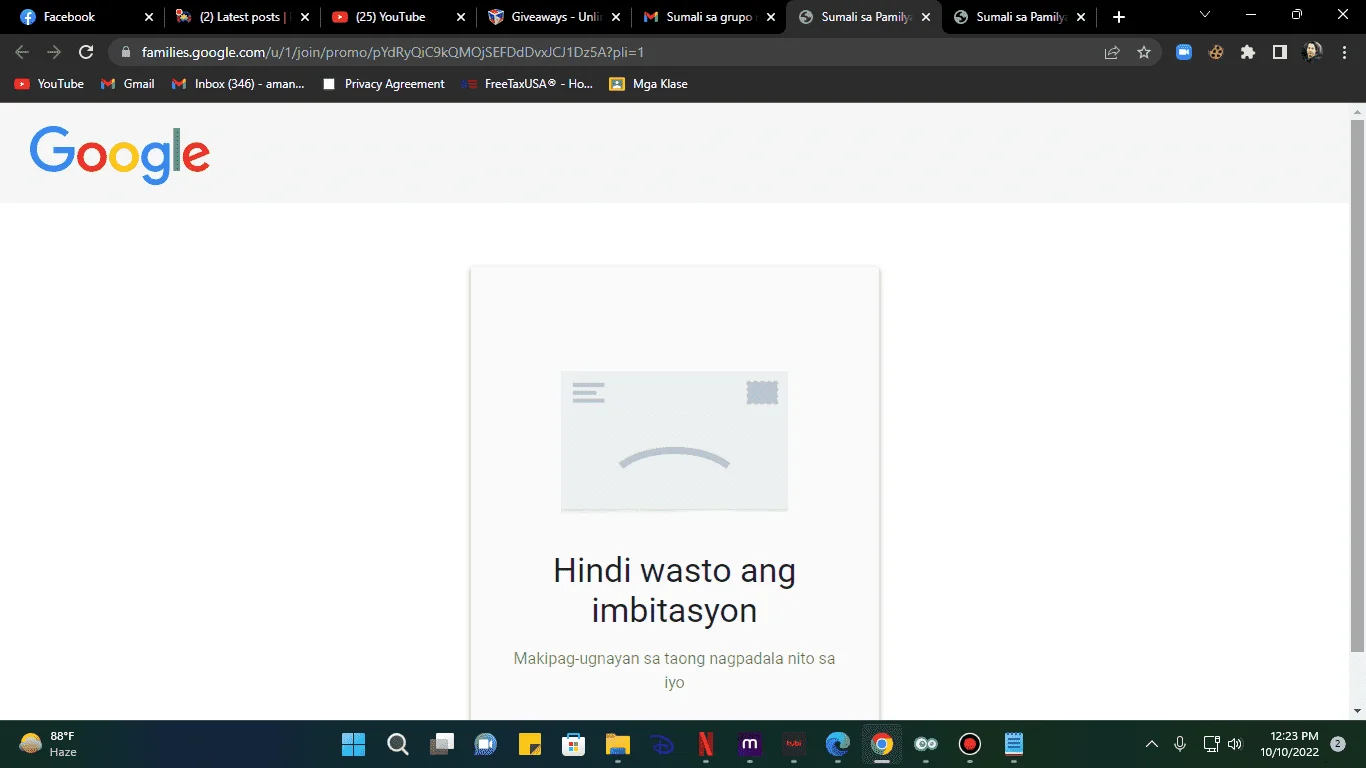Open the volume tray control

[x=1235, y=744]
